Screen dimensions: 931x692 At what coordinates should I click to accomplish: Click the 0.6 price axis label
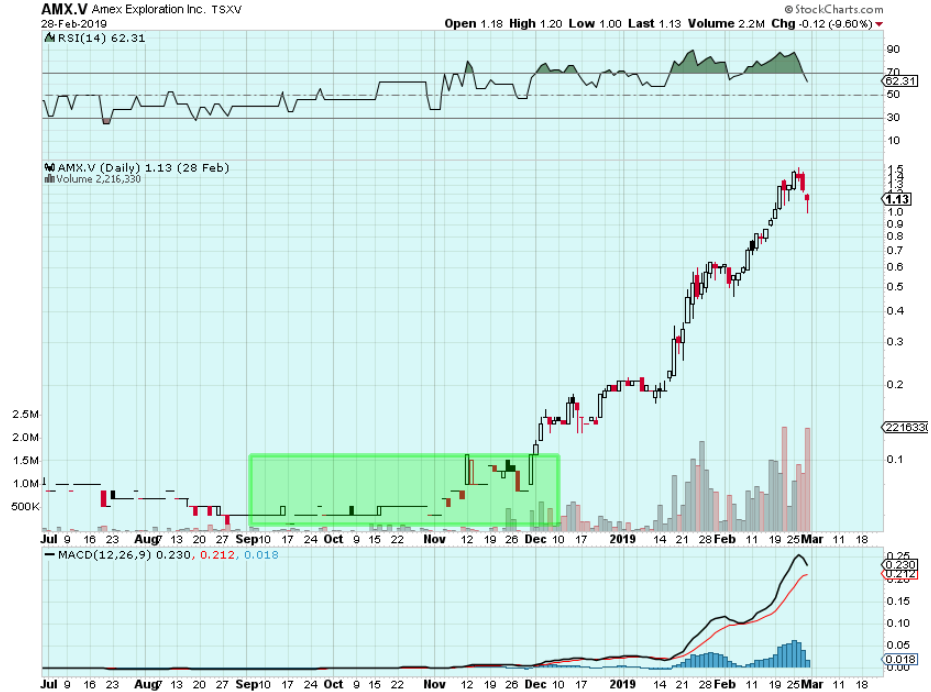pos(895,267)
